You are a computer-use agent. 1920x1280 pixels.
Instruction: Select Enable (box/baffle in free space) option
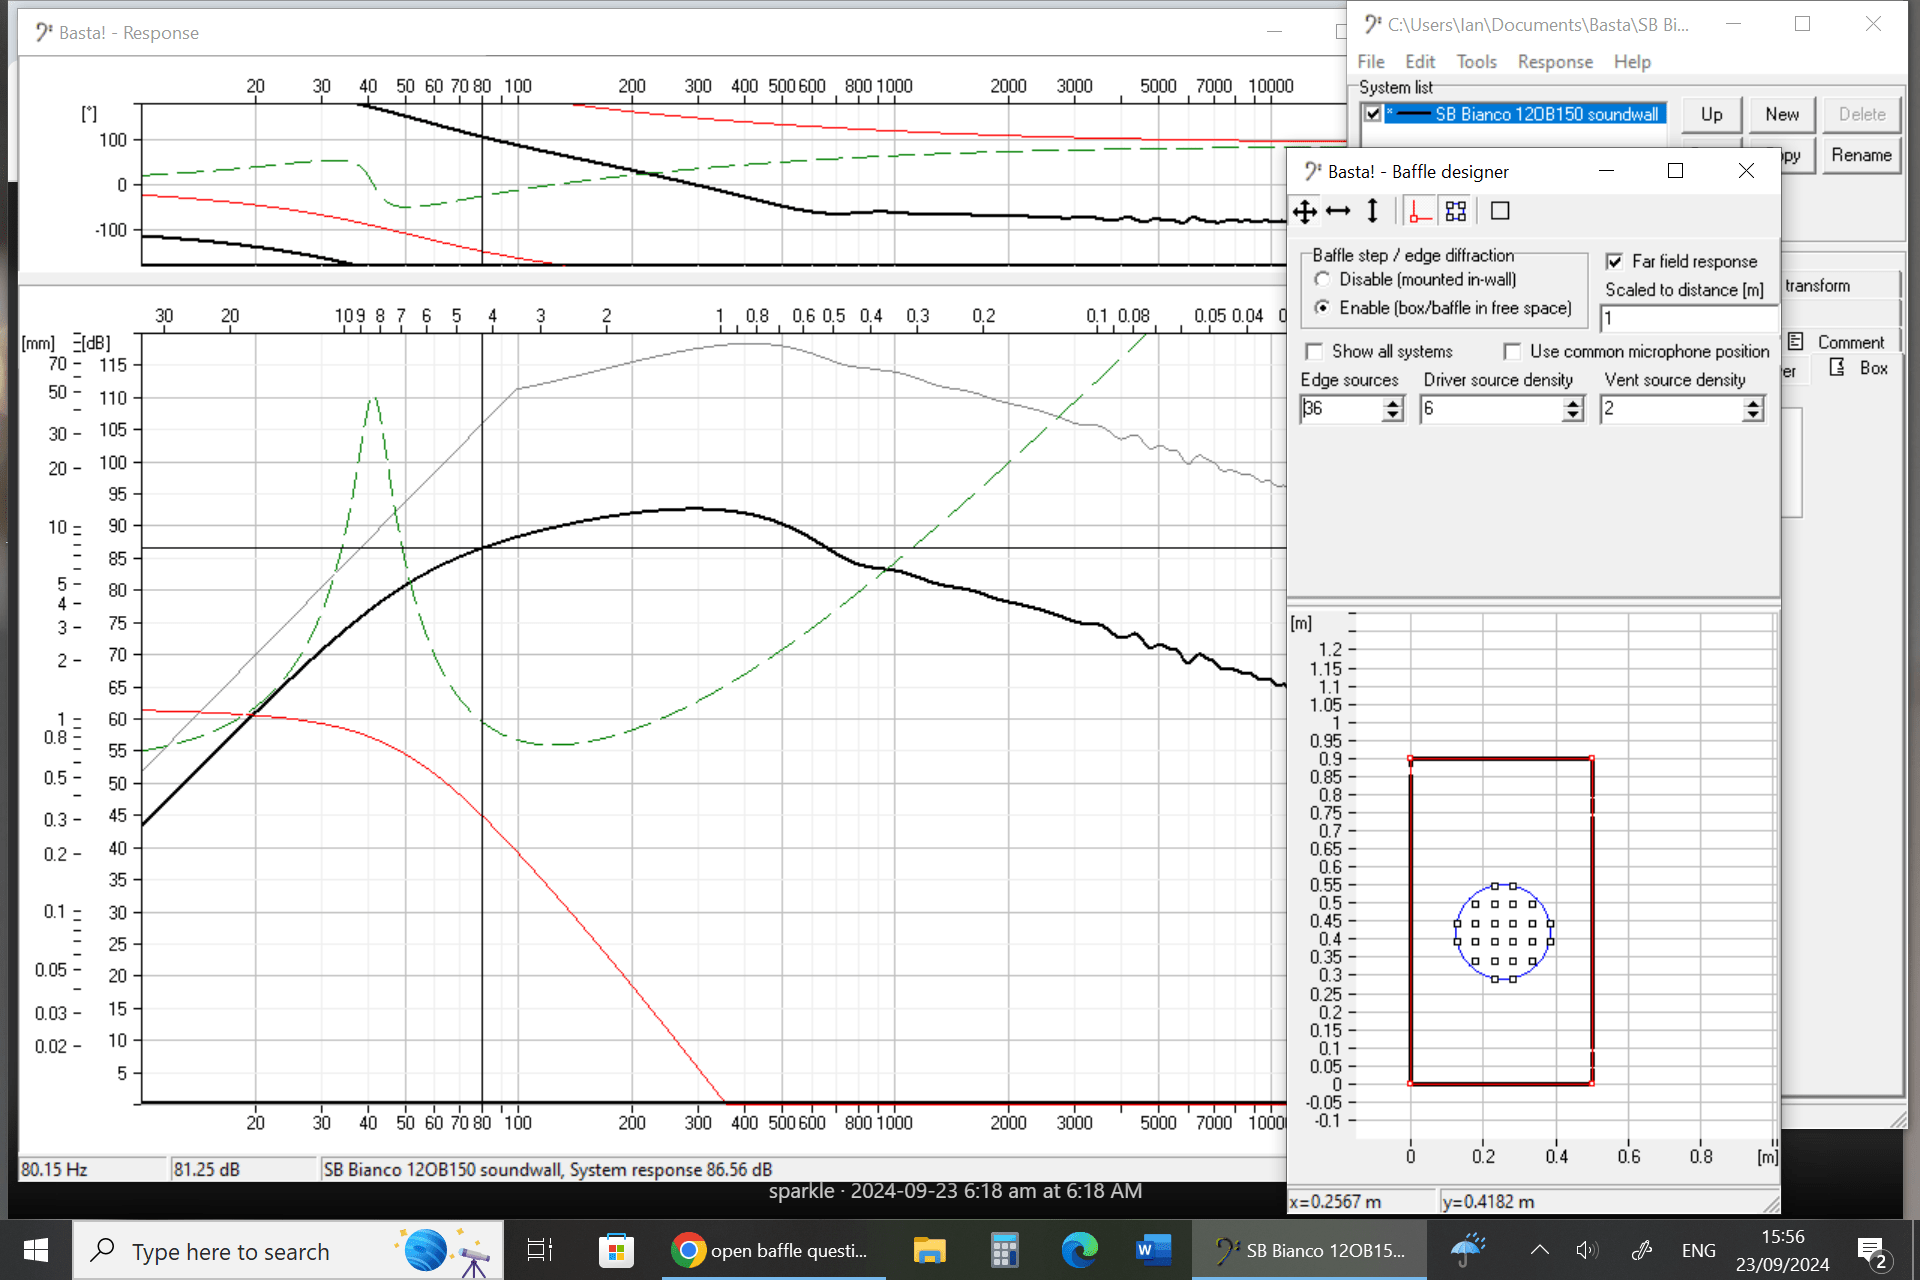(x=1322, y=308)
